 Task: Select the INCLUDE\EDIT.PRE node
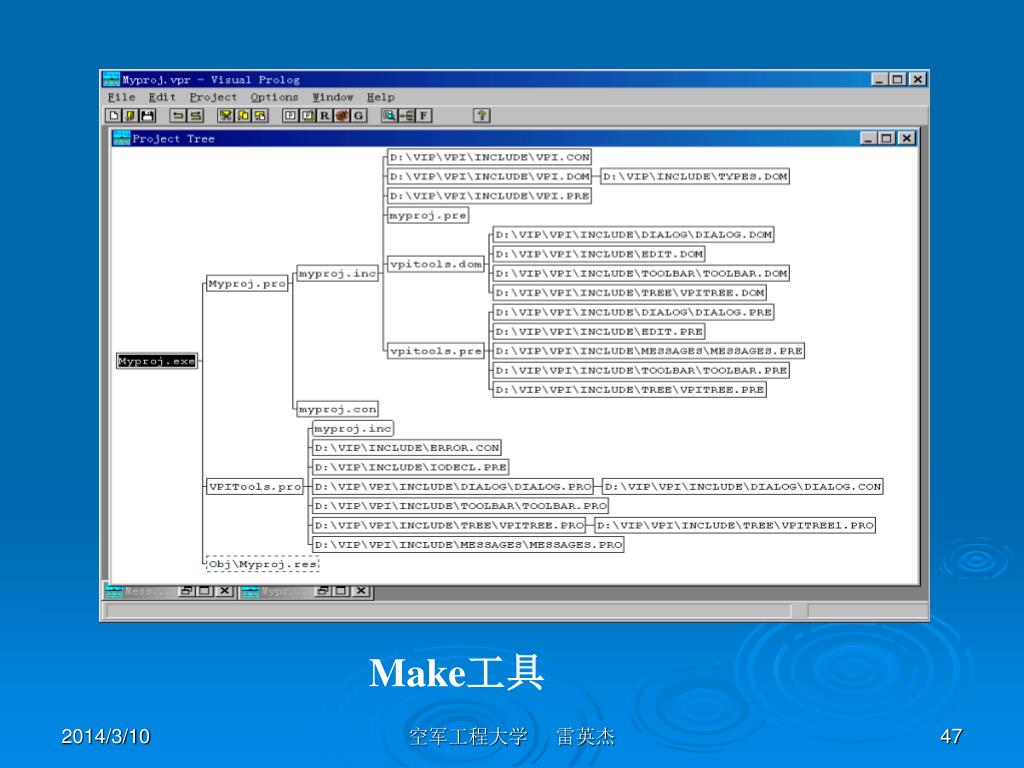(x=599, y=331)
